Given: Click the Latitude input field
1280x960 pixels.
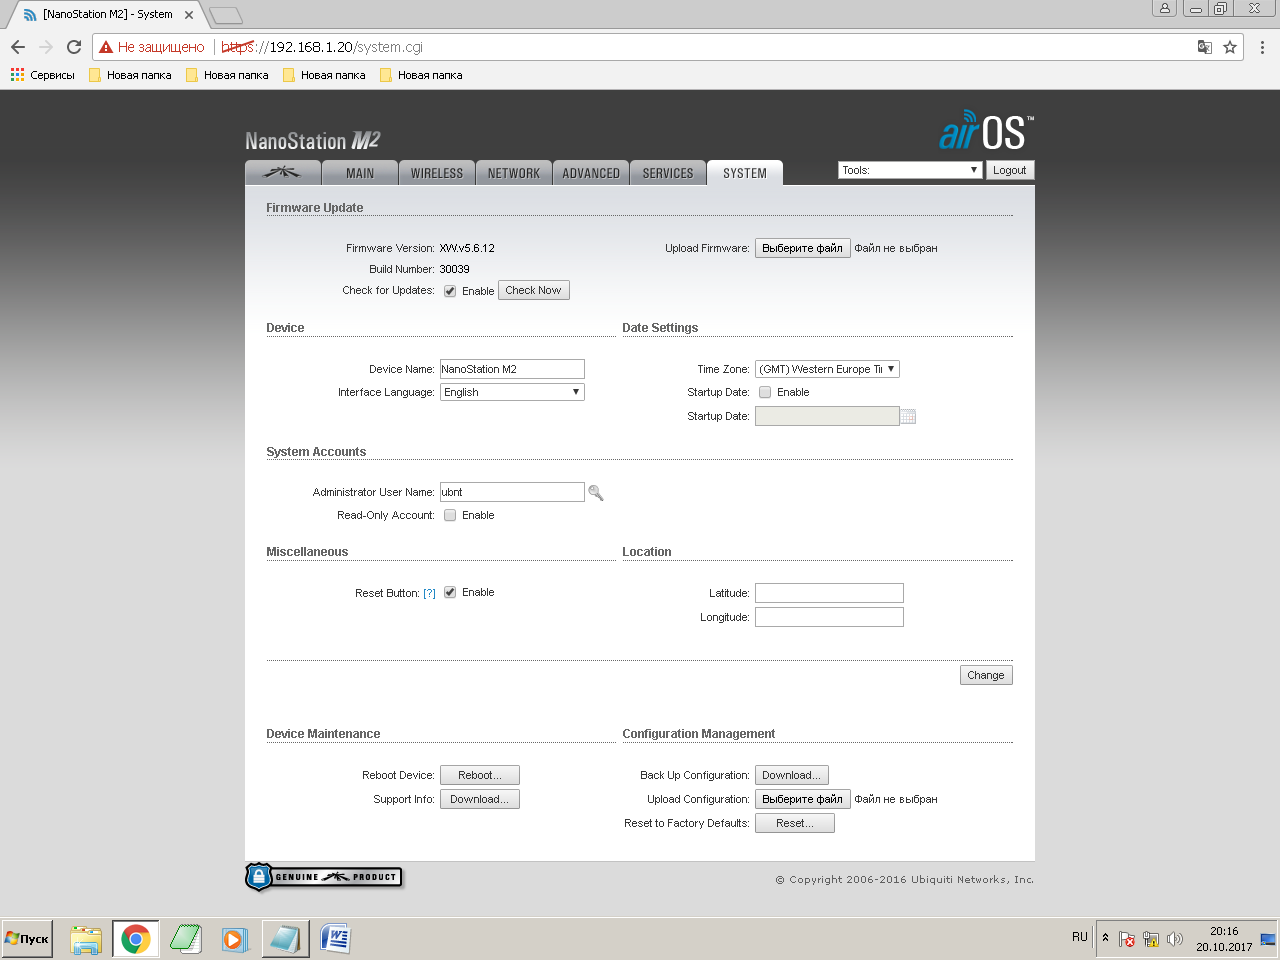Looking at the screenshot, I should pos(829,593).
